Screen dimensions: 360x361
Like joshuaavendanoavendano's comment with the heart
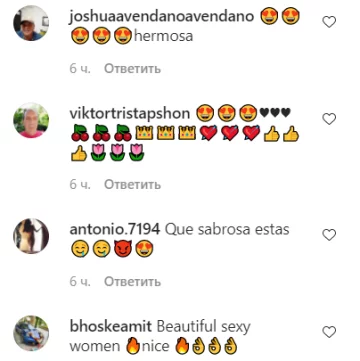329,22
